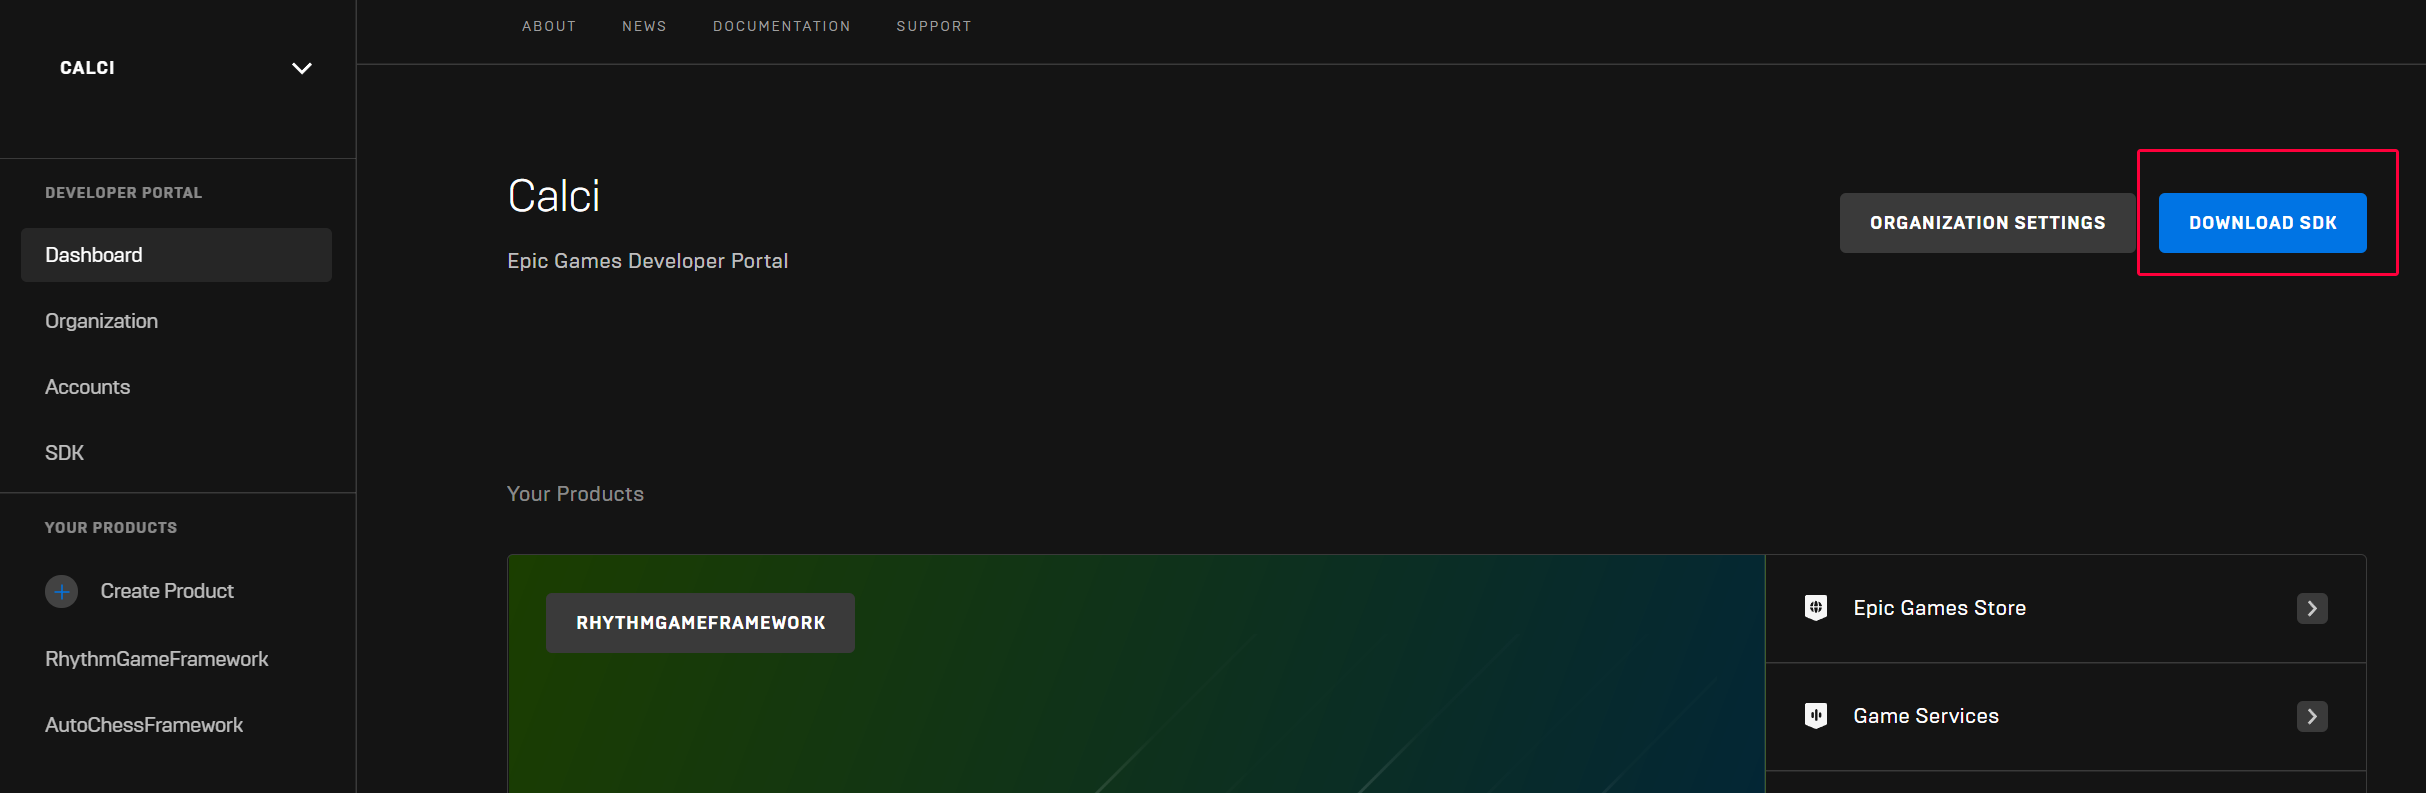Viewport: 2426px width, 793px height.
Task: Expand the Game Services chevron arrow
Action: [2312, 716]
